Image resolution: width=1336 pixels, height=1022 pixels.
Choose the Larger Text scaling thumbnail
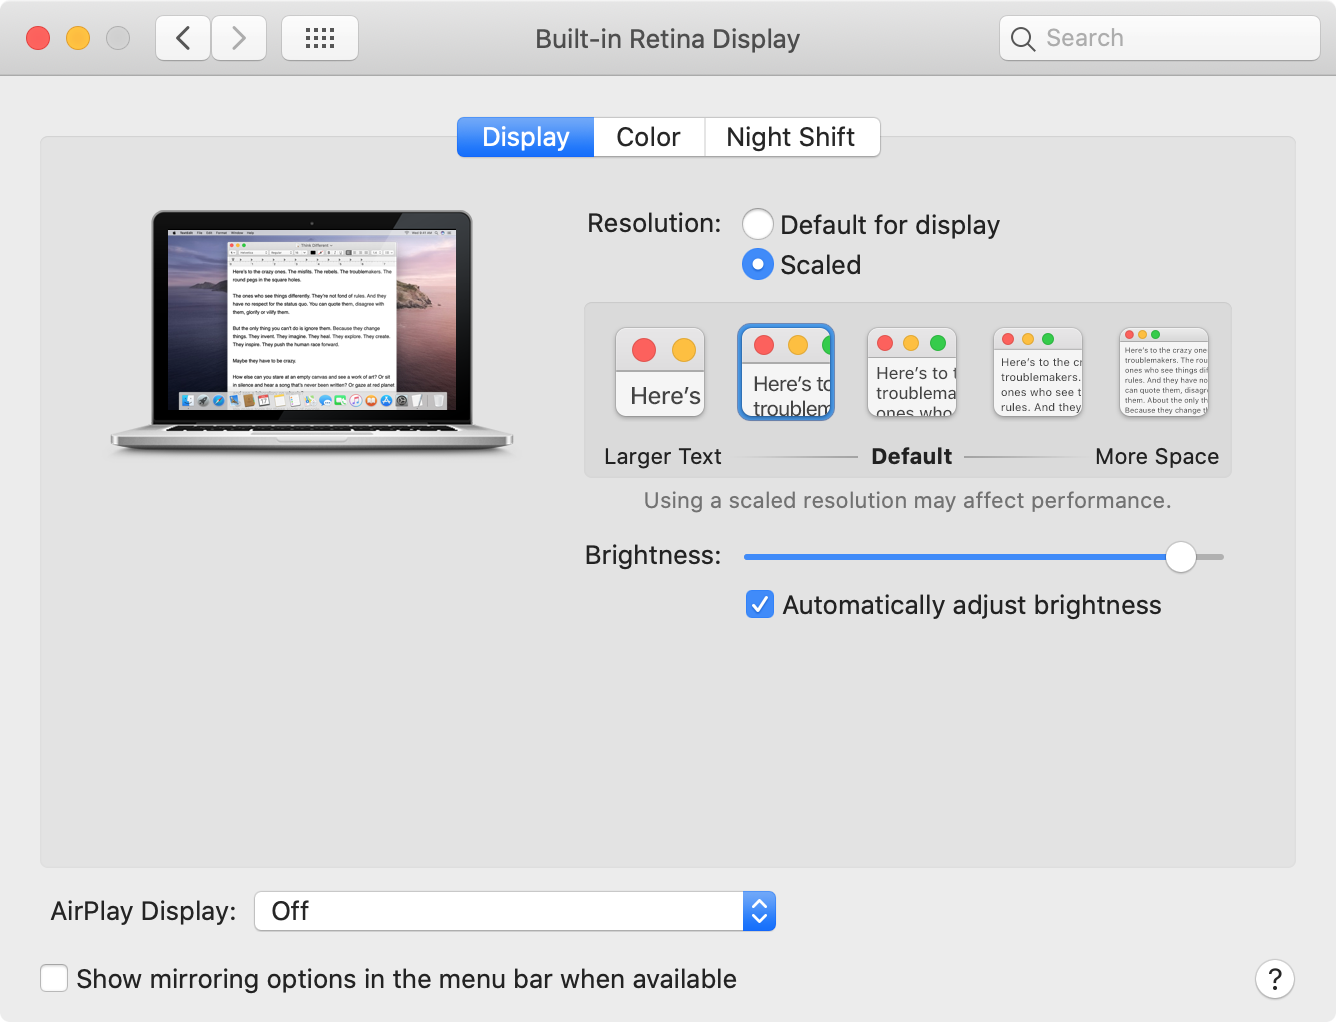tap(660, 372)
